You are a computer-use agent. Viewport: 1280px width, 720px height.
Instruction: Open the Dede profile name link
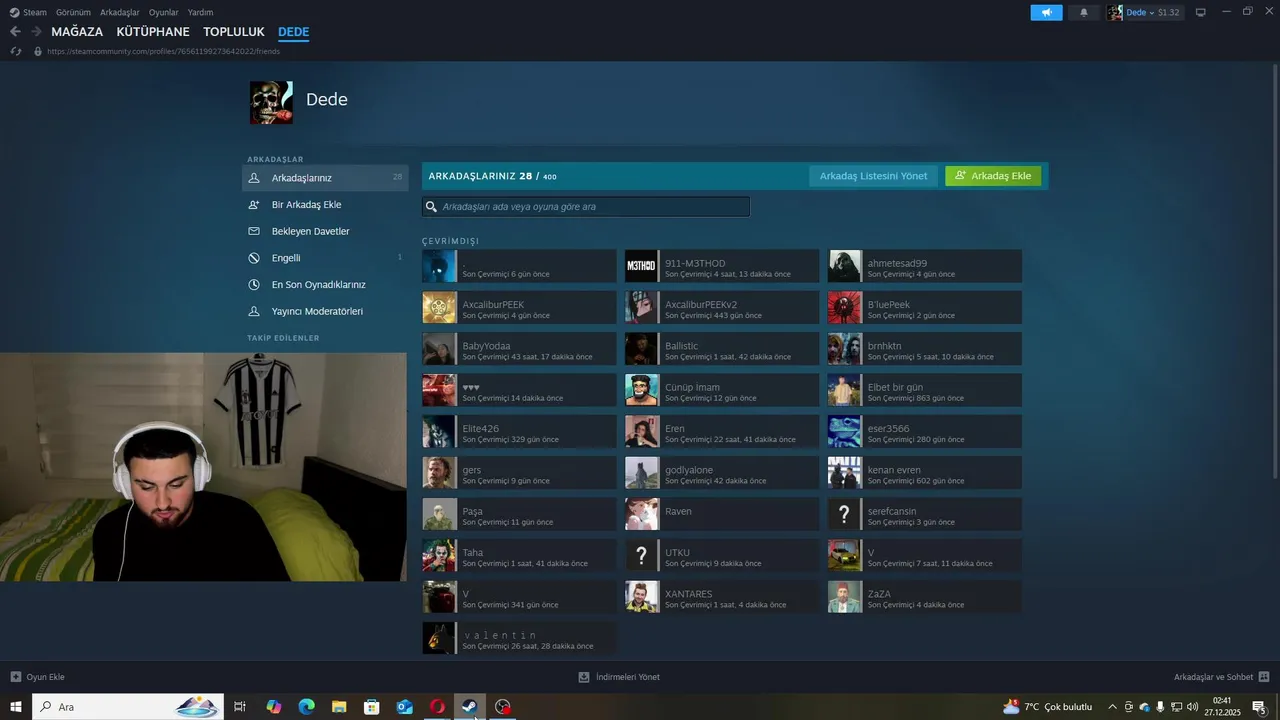[x=327, y=99]
